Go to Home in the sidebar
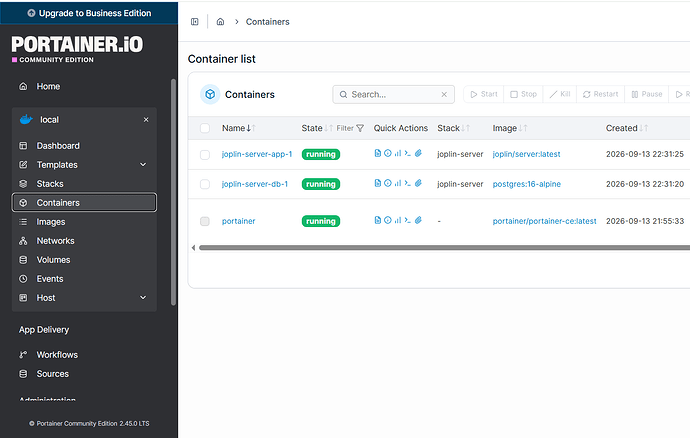 click(84, 86)
